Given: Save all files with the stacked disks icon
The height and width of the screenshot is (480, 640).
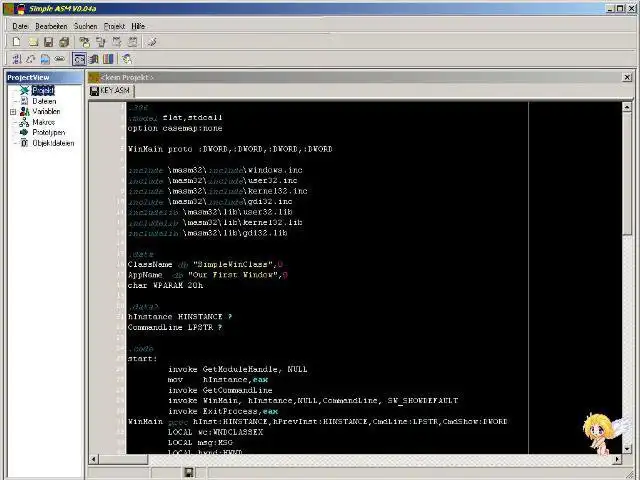Looking at the screenshot, I should [64, 42].
